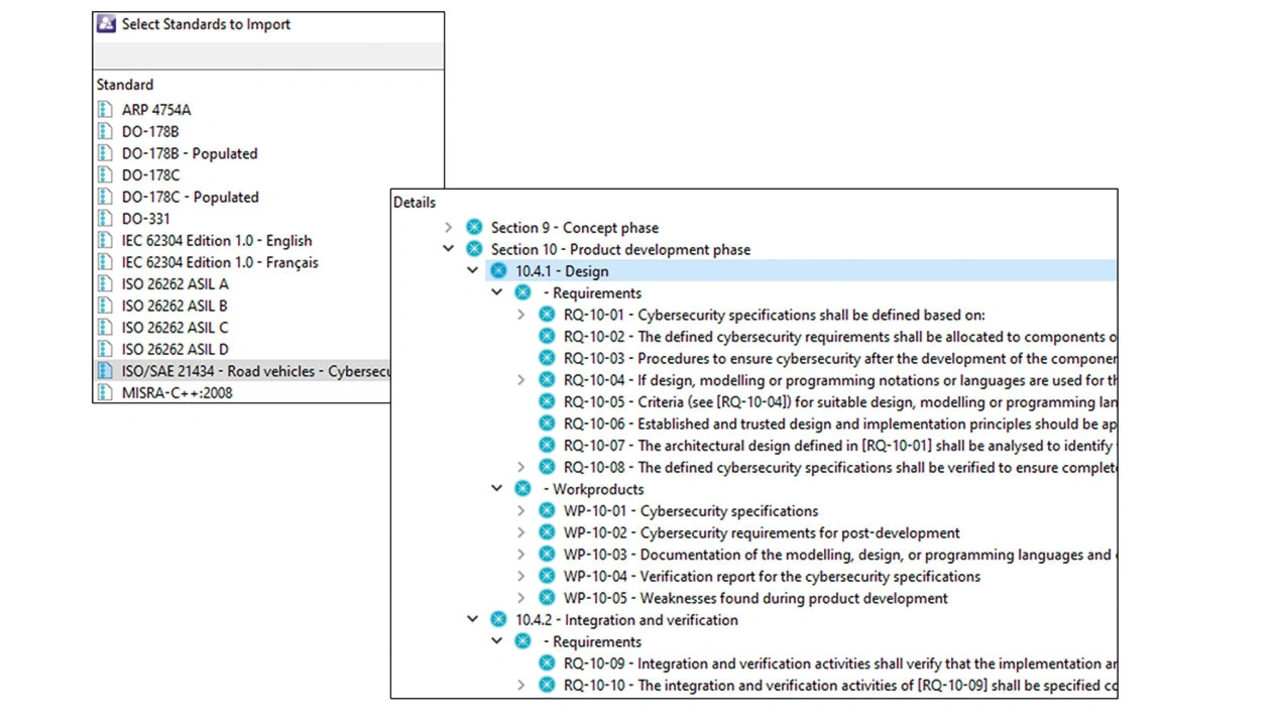Click the document icon beside ARP 4754A
The width and height of the screenshot is (1280, 726).
tap(105, 110)
